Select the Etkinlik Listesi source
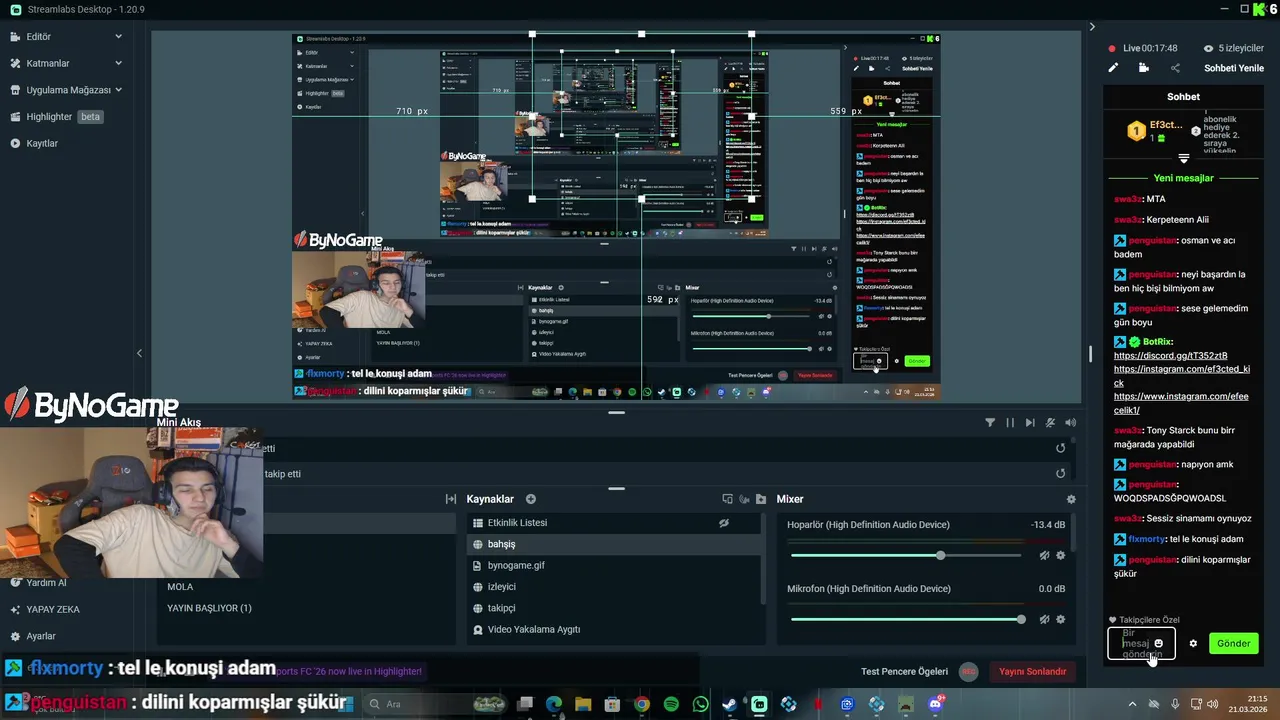 (613, 523)
